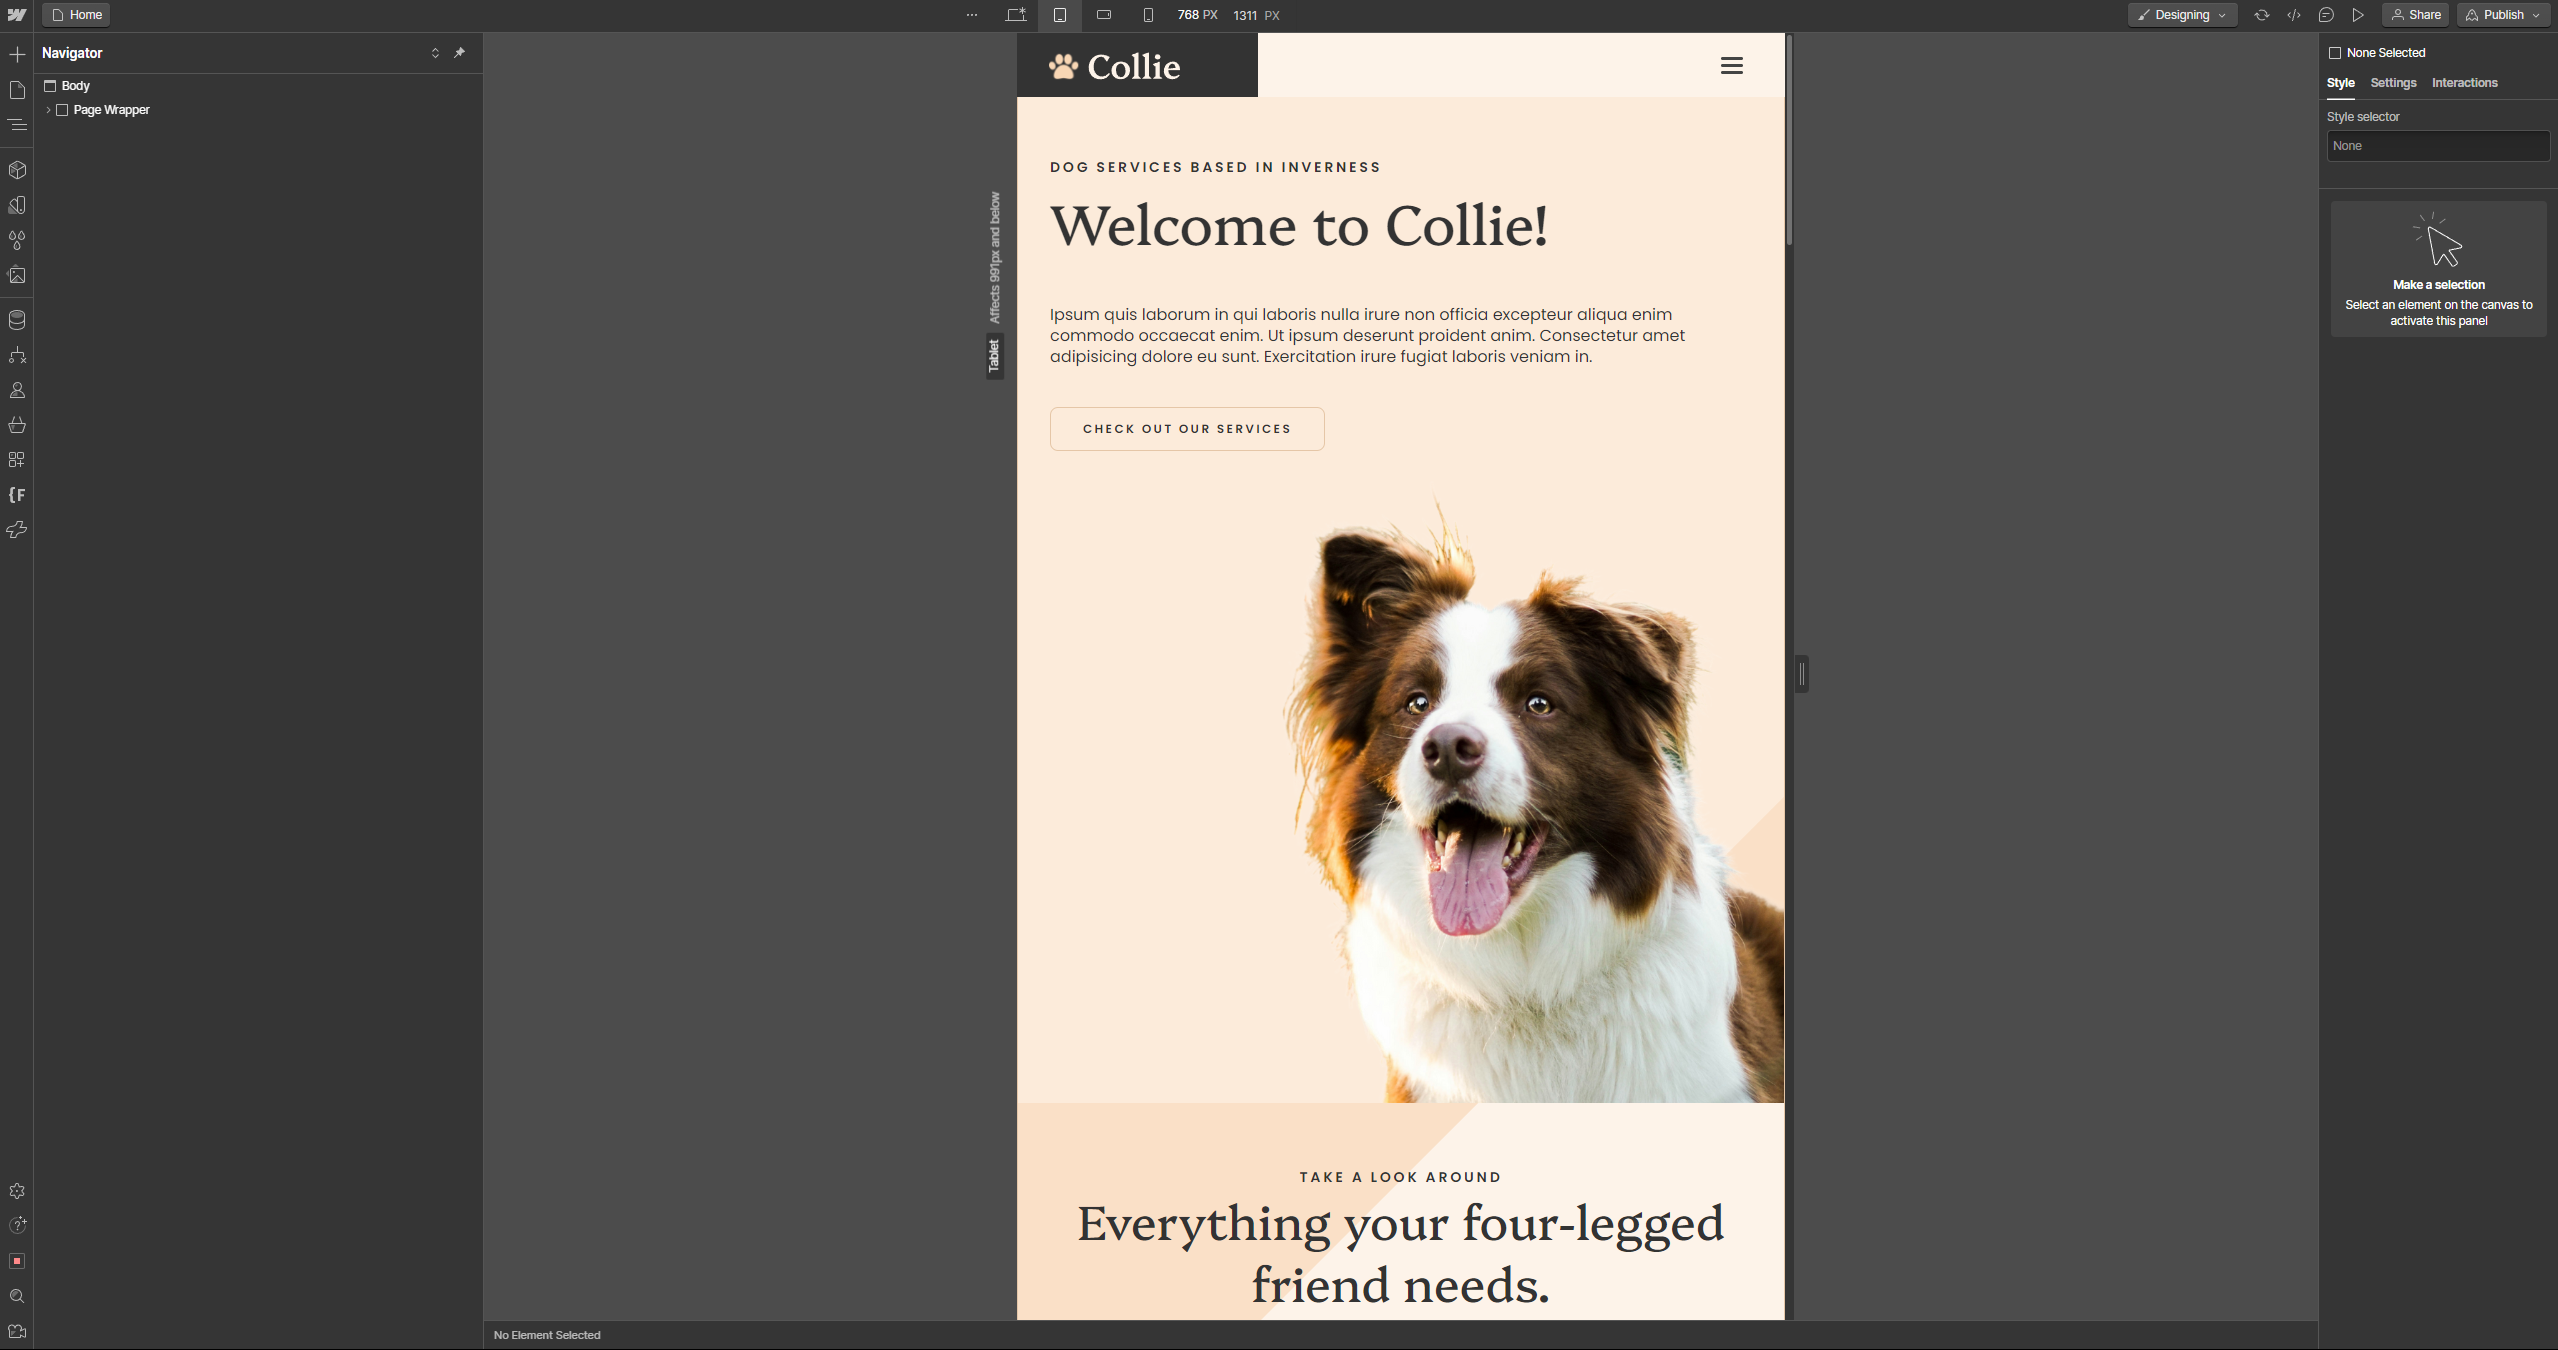Open the hamburger menu on the canvas
This screenshot has height=1350, width=2558.
point(1732,66)
